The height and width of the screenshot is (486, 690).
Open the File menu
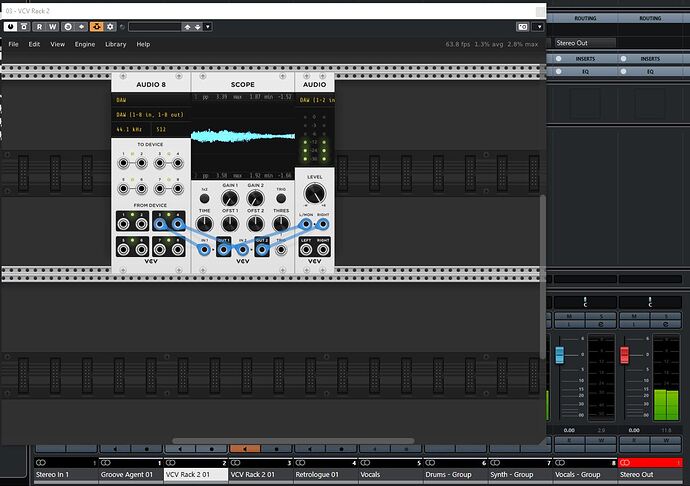coord(14,44)
